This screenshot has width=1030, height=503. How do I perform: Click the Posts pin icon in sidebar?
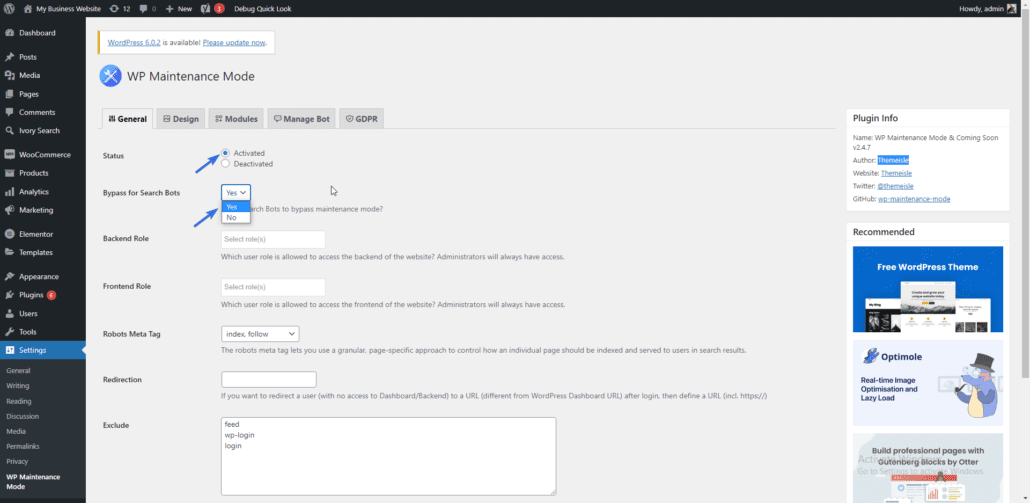click(10, 57)
